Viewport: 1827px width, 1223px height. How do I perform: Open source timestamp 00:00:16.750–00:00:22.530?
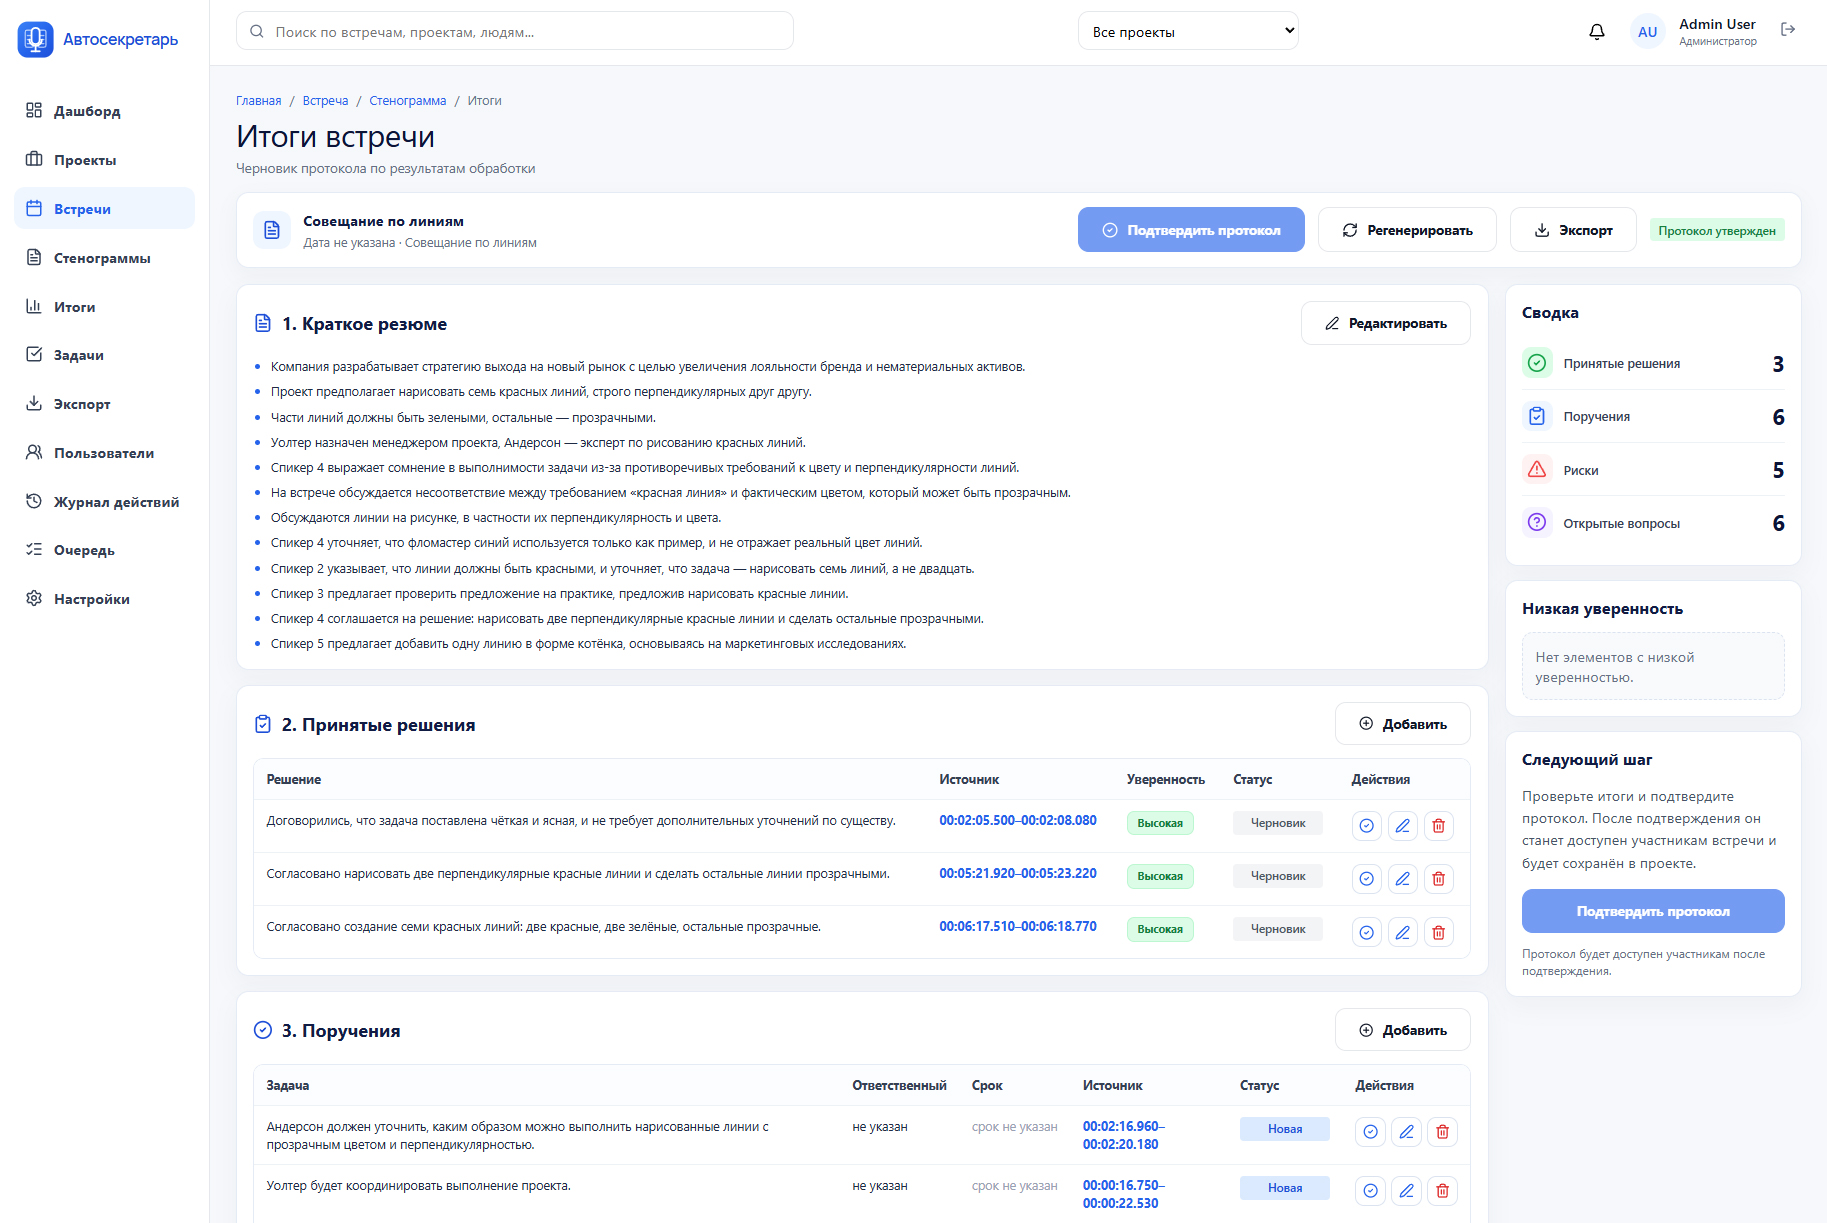(1124, 1195)
